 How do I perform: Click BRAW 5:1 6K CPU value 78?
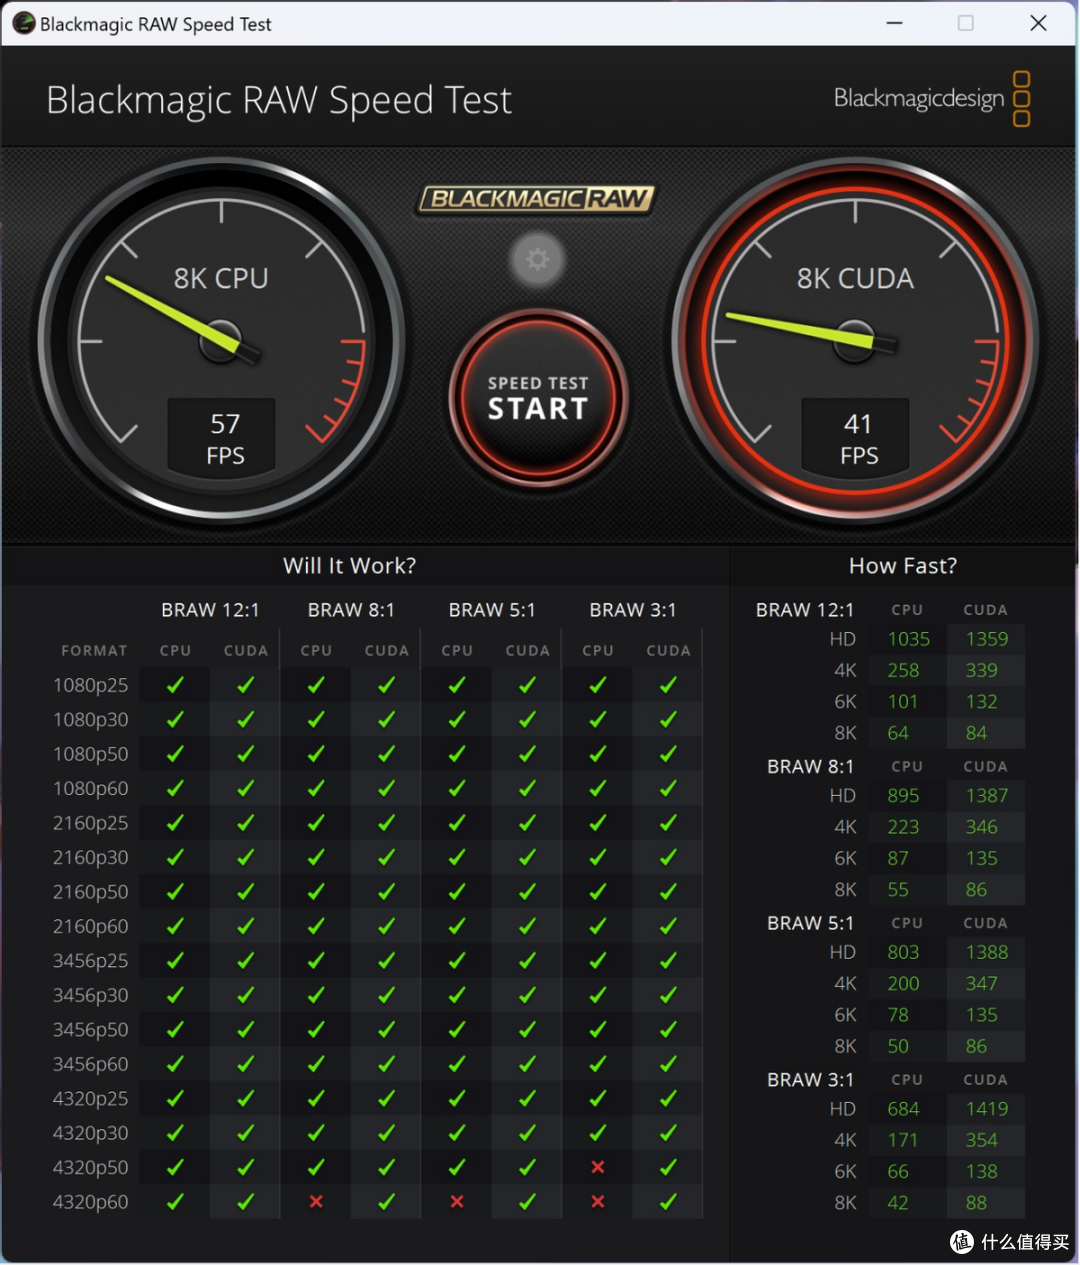[898, 1015]
